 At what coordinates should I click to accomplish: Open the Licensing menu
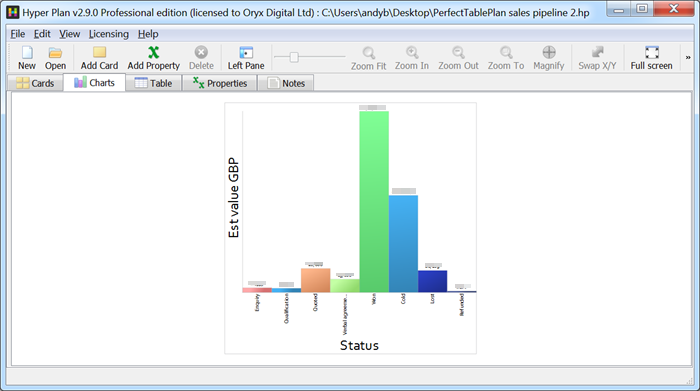(108, 34)
